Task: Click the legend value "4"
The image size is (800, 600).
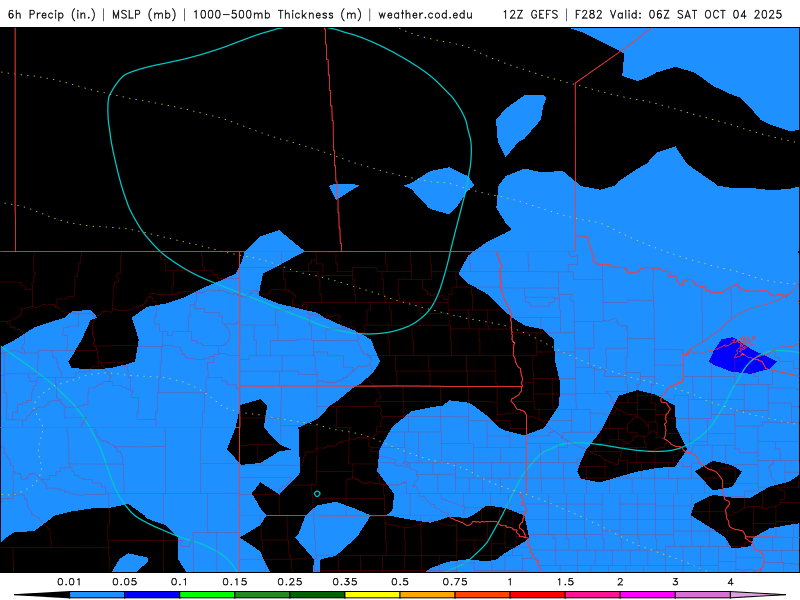Action: tap(731, 582)
